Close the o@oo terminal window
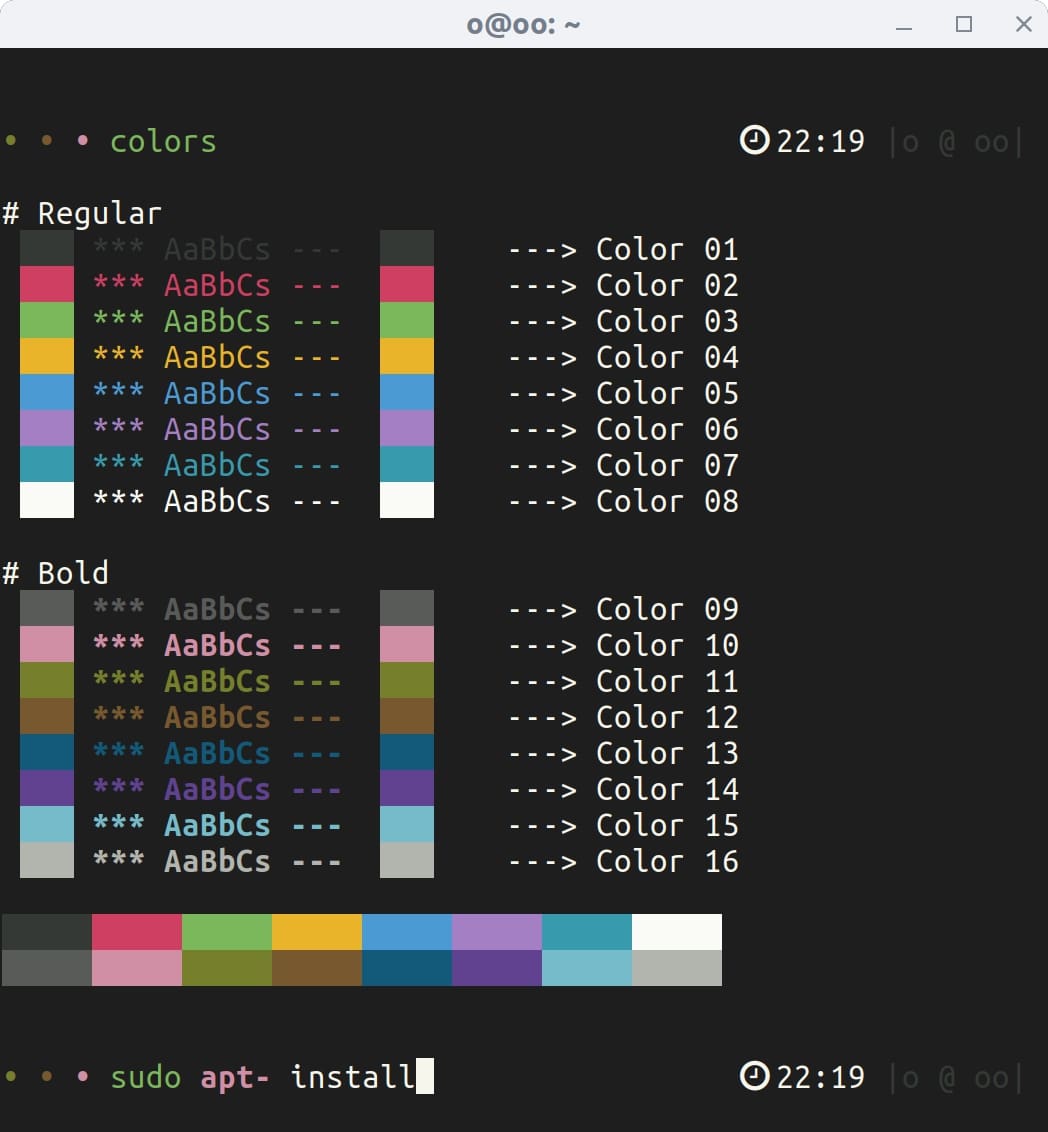Viewport: 1048px width, 1132px height. [x=1023, y=25]
